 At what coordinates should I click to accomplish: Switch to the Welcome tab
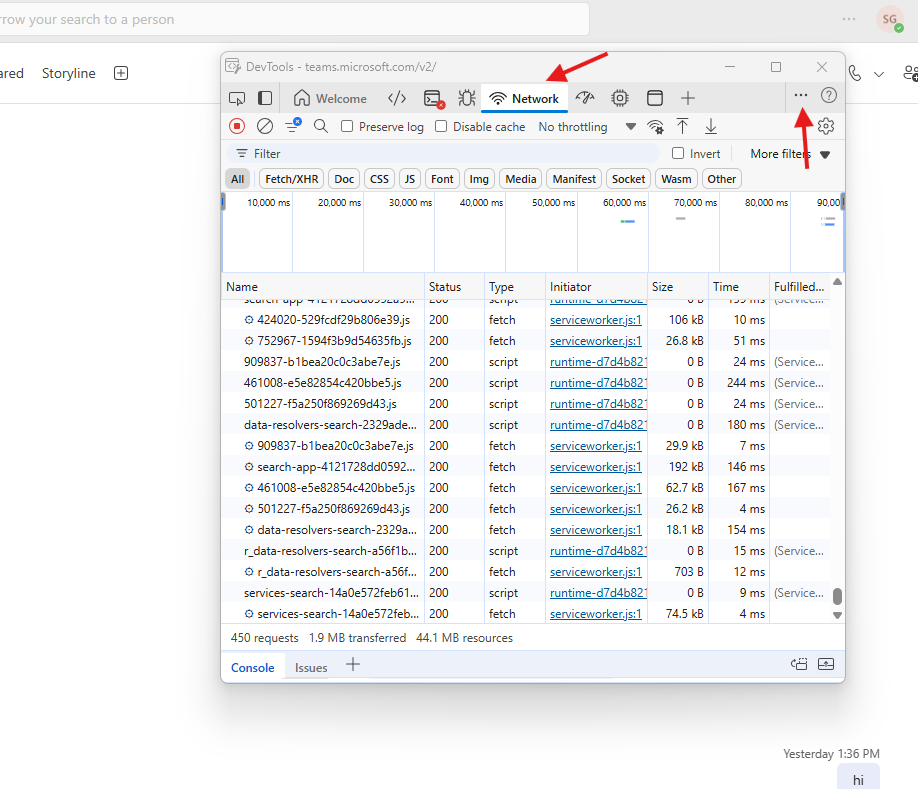[330, 98]
